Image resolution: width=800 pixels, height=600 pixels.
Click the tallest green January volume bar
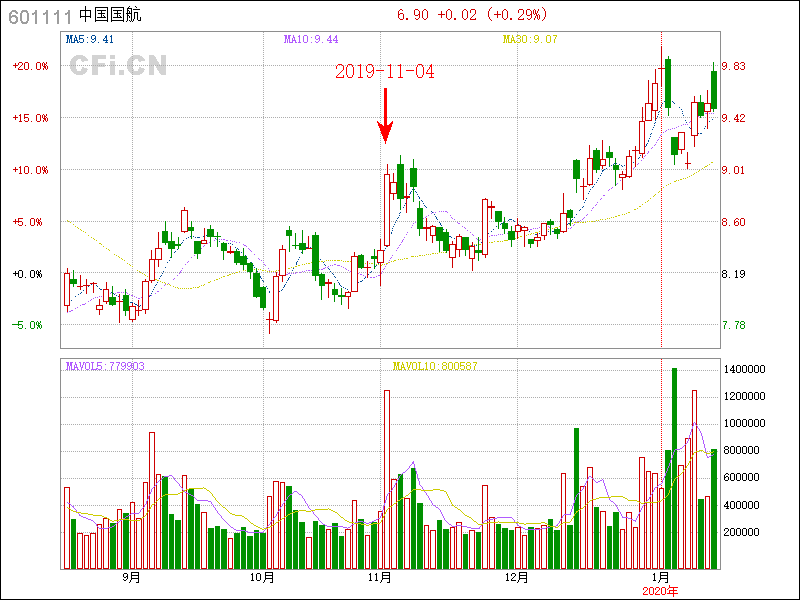(674, 468)
